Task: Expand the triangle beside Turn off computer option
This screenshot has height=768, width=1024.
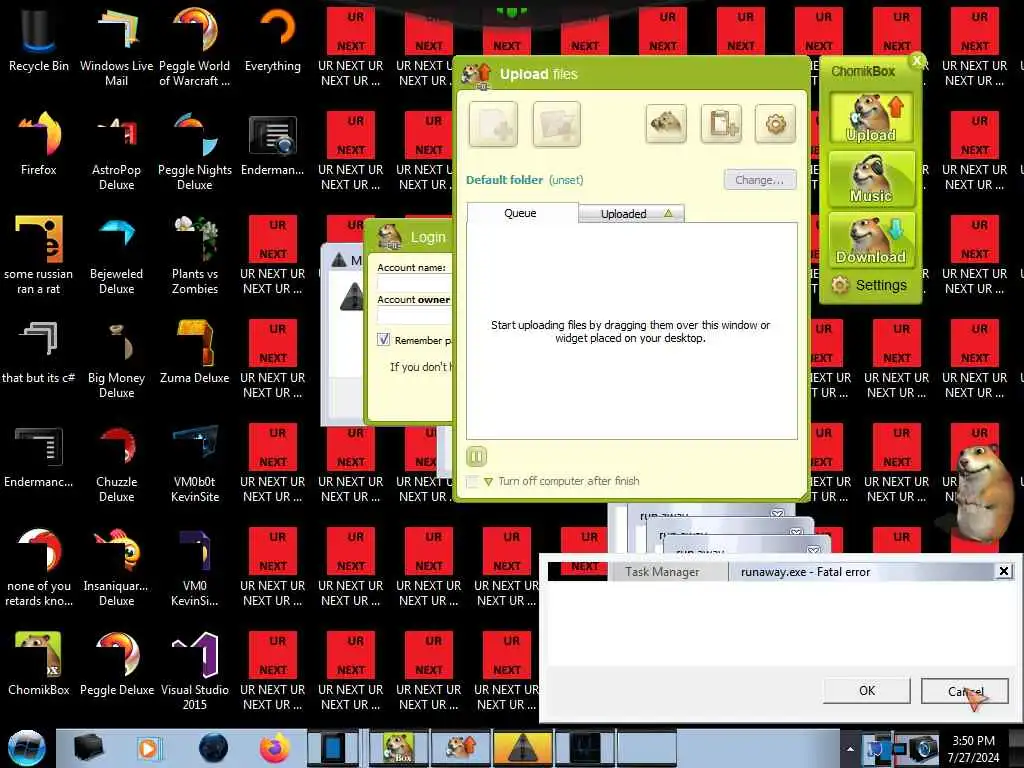Action: pyautogui.click(x=488, y=482)
